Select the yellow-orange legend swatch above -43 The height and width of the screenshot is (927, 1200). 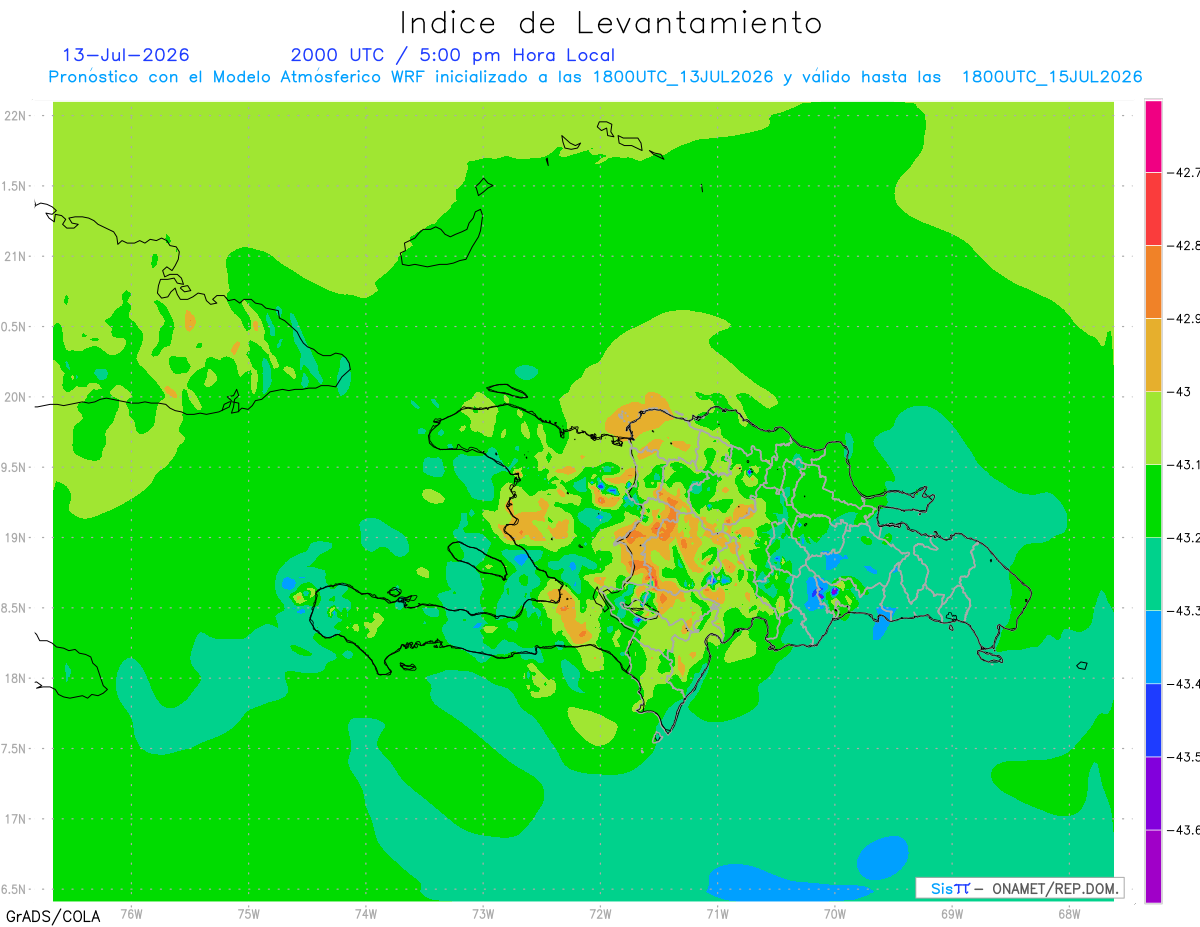(1153, 355)
